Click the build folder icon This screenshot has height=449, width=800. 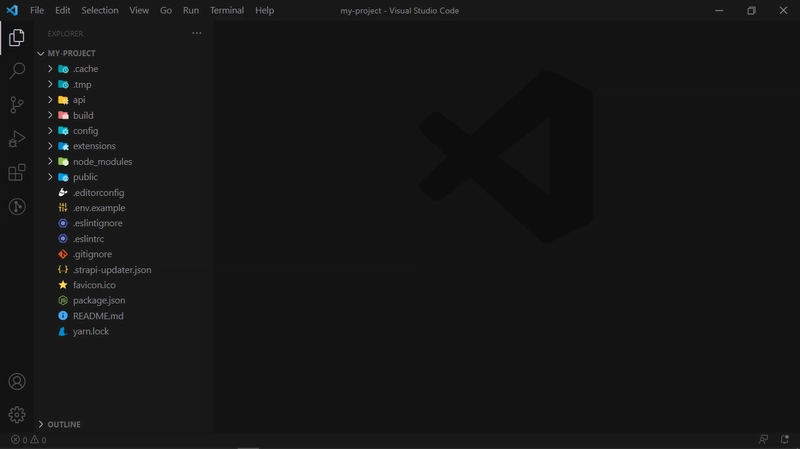tap(63, 115)
